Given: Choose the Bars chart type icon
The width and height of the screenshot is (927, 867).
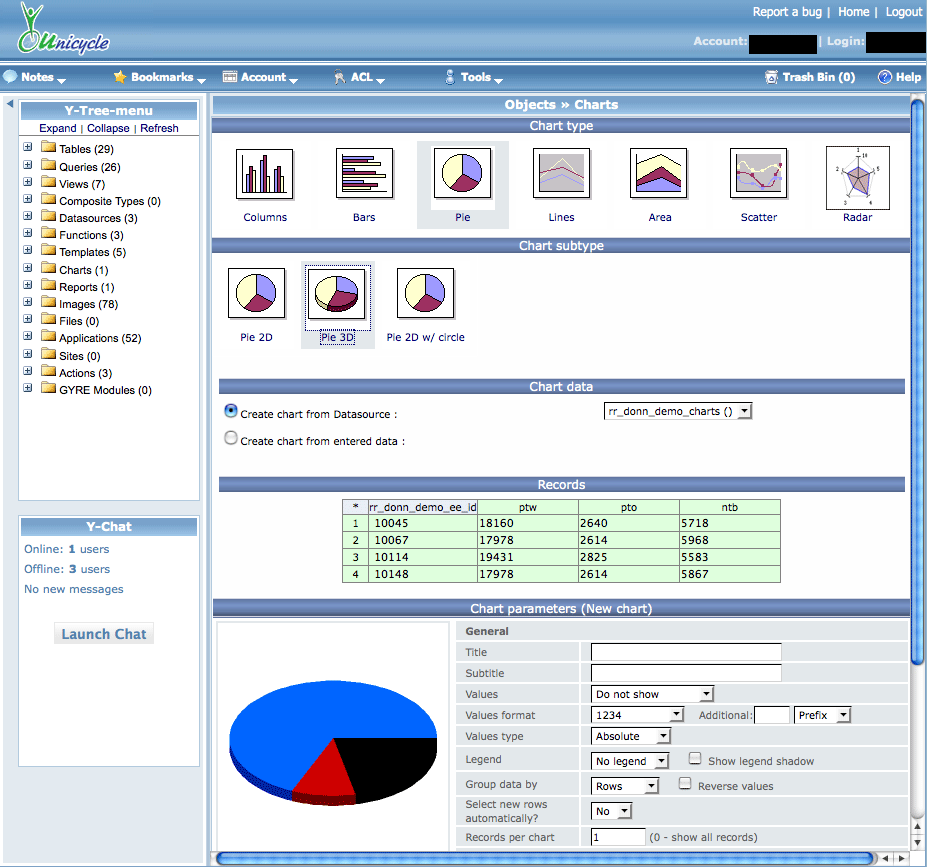Looking at the screenshot, I should [364, 174].
